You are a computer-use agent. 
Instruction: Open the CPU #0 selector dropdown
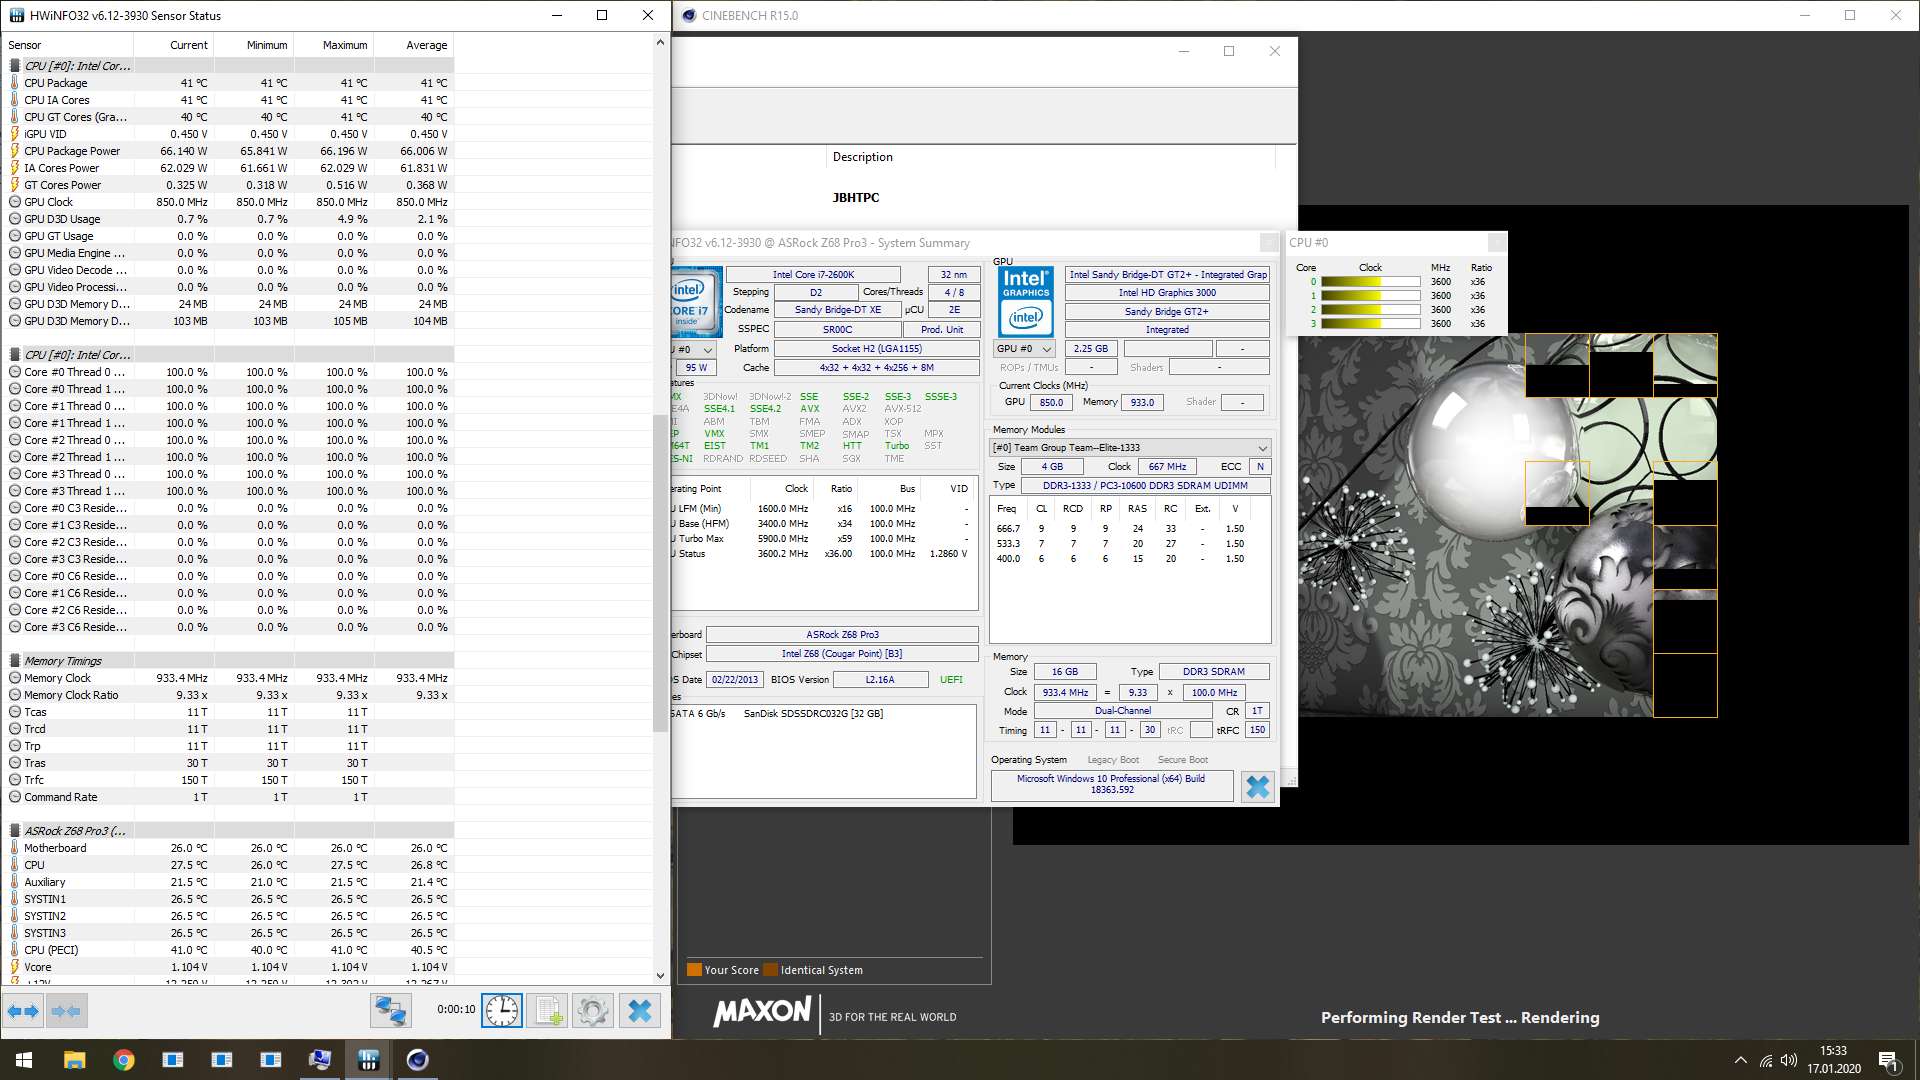click(696, 350)
